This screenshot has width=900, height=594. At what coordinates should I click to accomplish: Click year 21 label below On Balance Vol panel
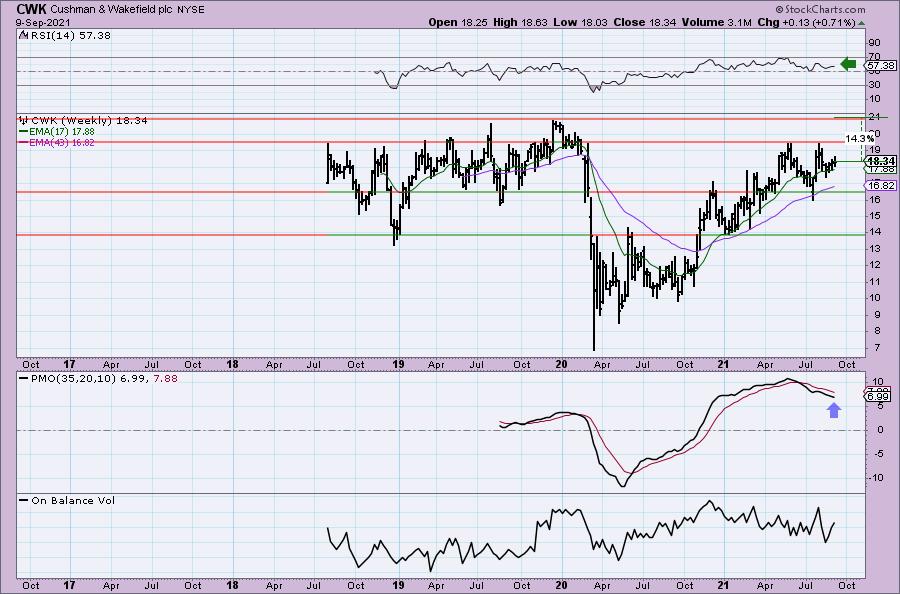(723, 585)
